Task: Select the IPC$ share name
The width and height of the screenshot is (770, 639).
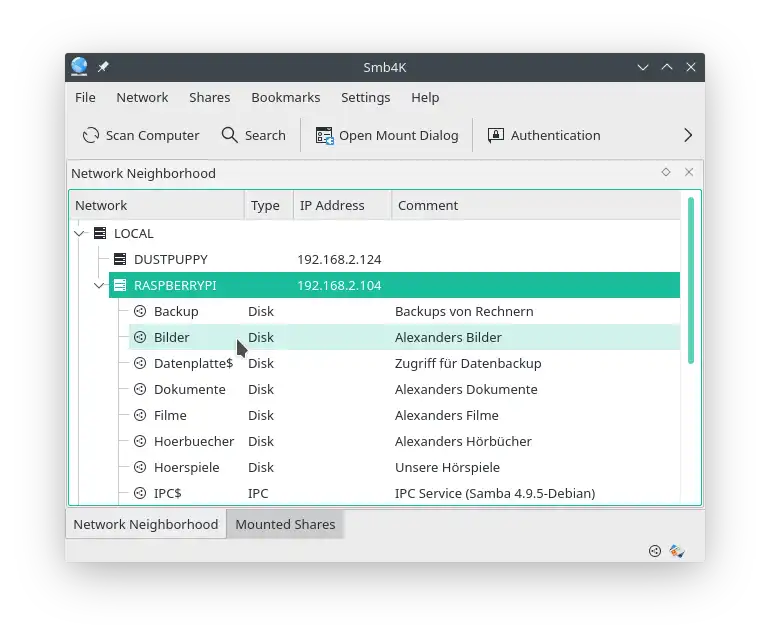Action: 167,493
